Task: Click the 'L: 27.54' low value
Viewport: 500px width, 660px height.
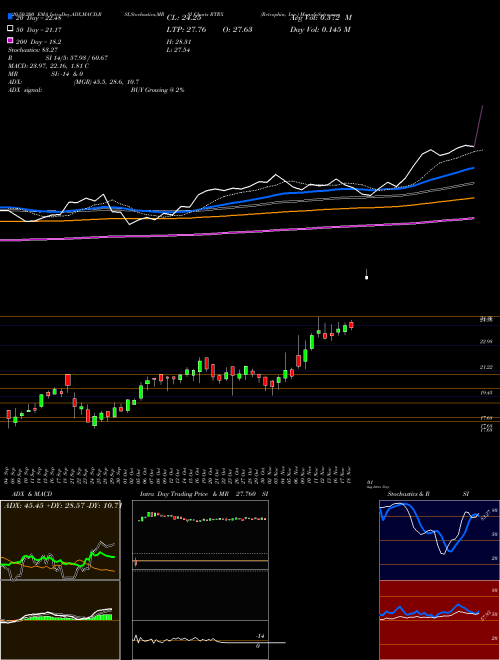Action: pos(178,50)
